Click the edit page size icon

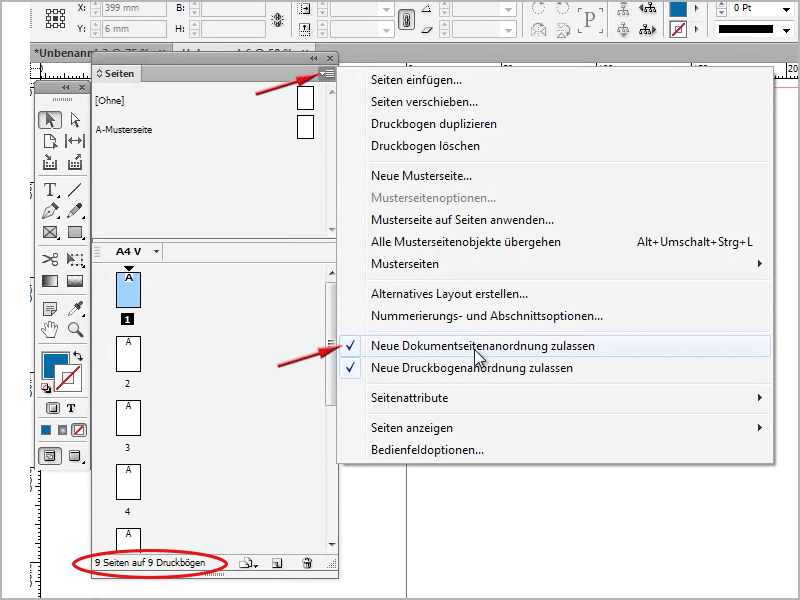pos(248,563)
